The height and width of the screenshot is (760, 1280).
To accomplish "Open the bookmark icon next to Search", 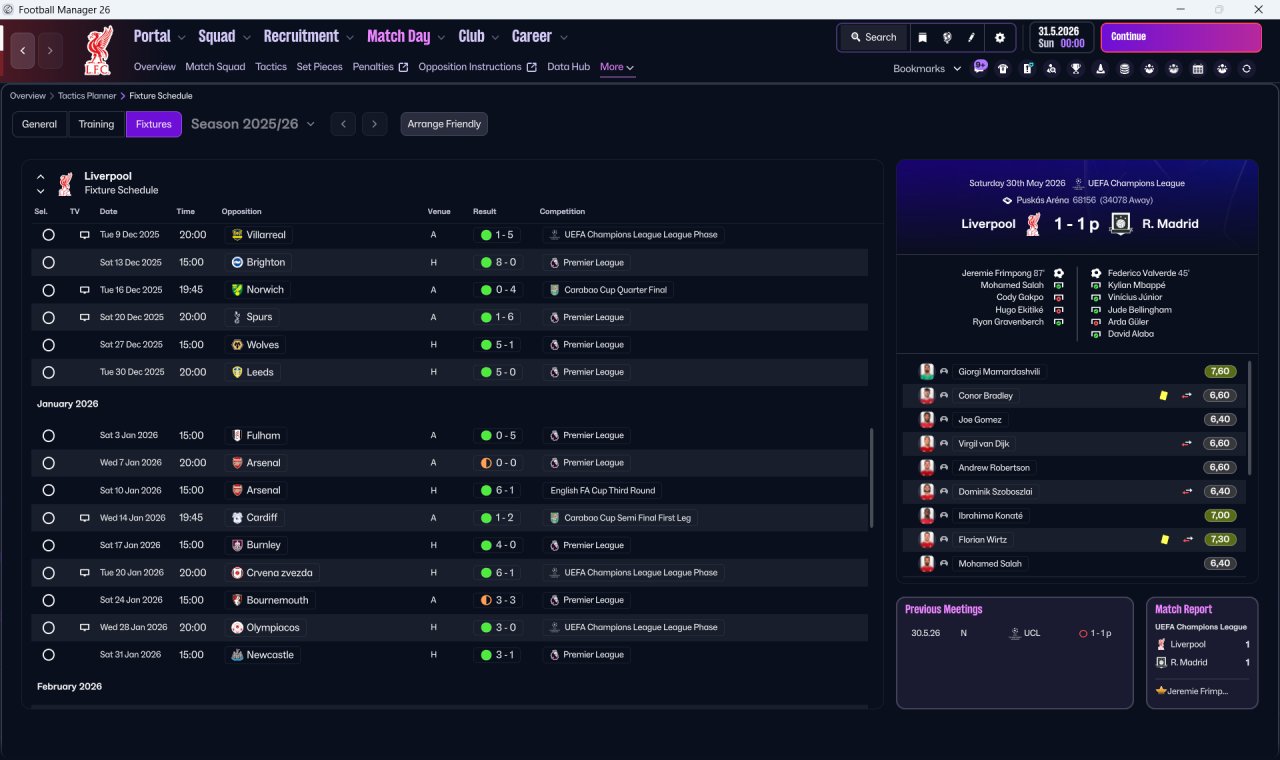I will point(922,37).
